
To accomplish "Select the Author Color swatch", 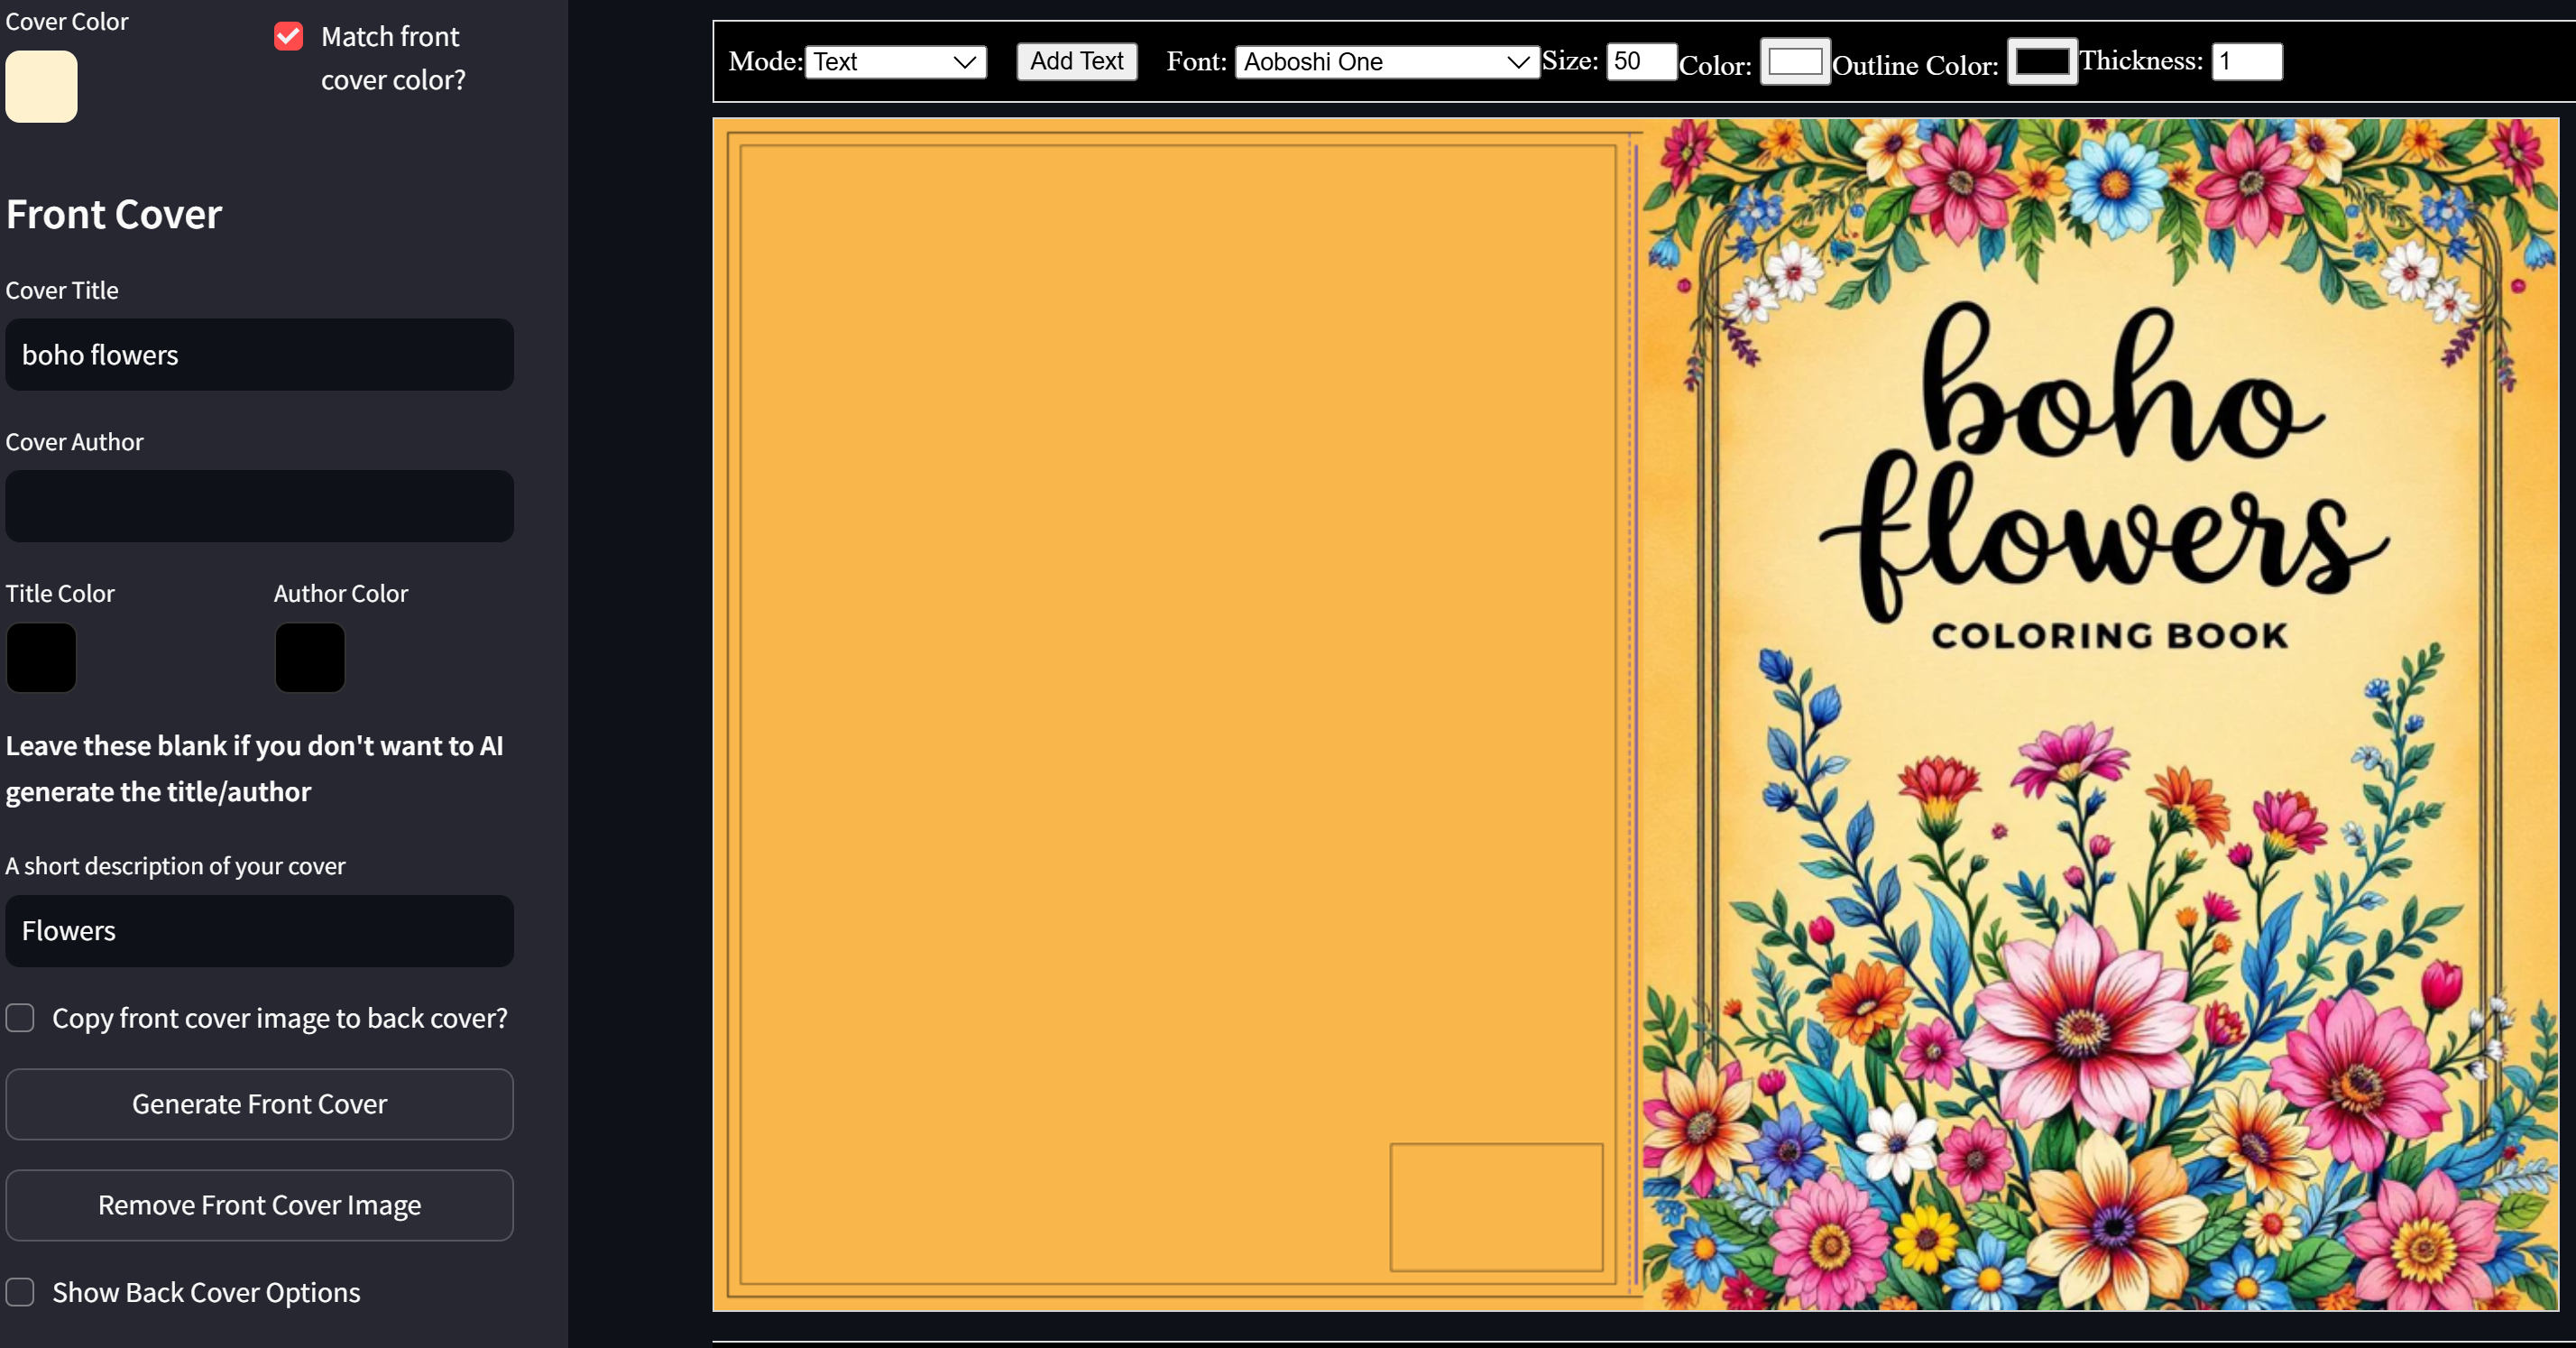I will click(x=309, y=657).
